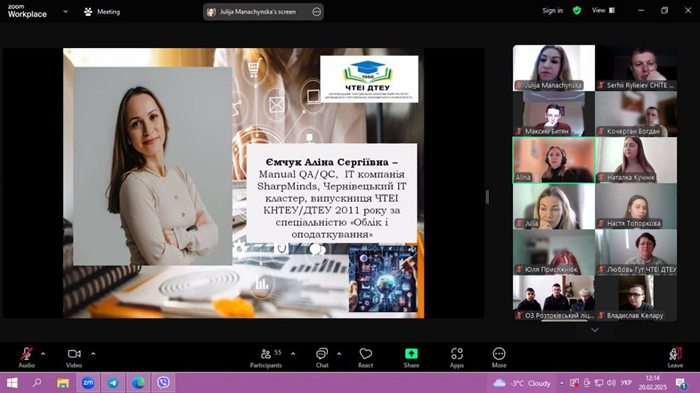Open the Apps panel
The image size is (700, 393).
457,358
